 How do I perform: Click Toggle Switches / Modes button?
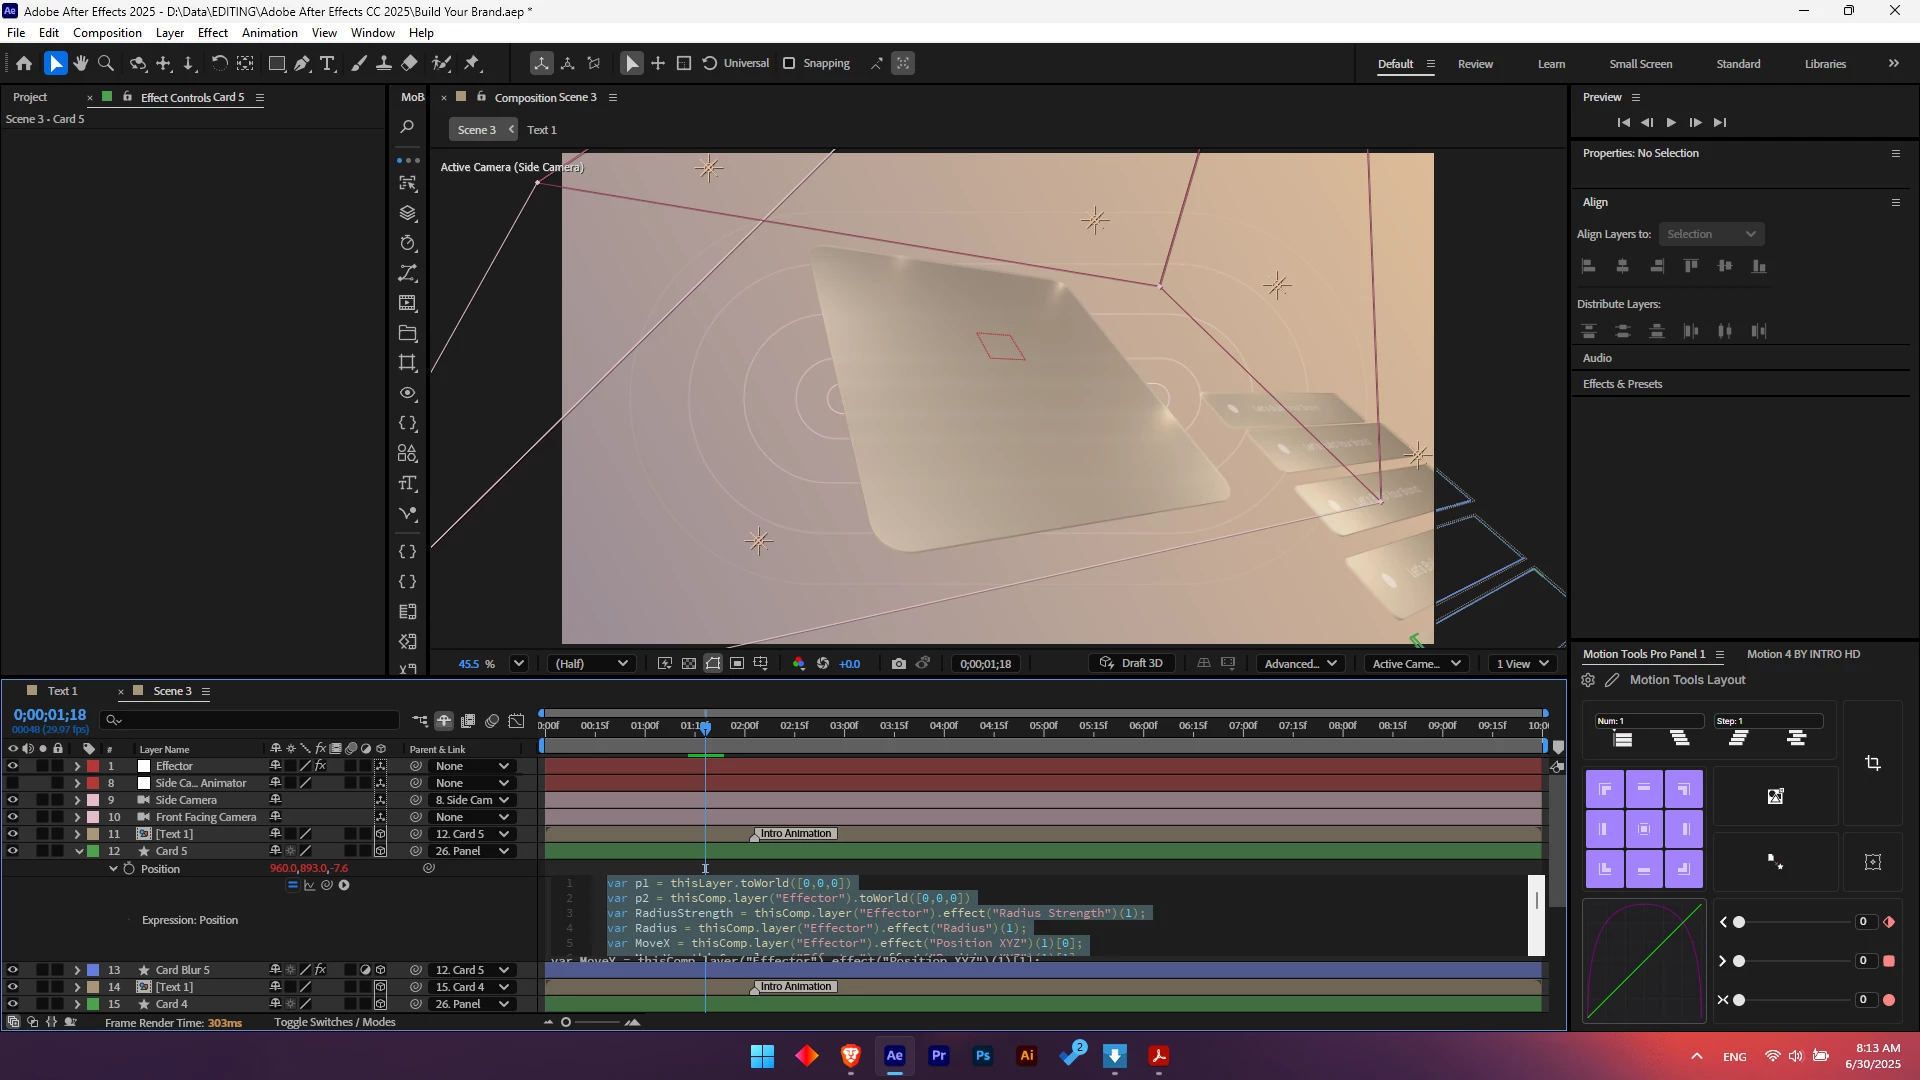[x=335, y=1022]
